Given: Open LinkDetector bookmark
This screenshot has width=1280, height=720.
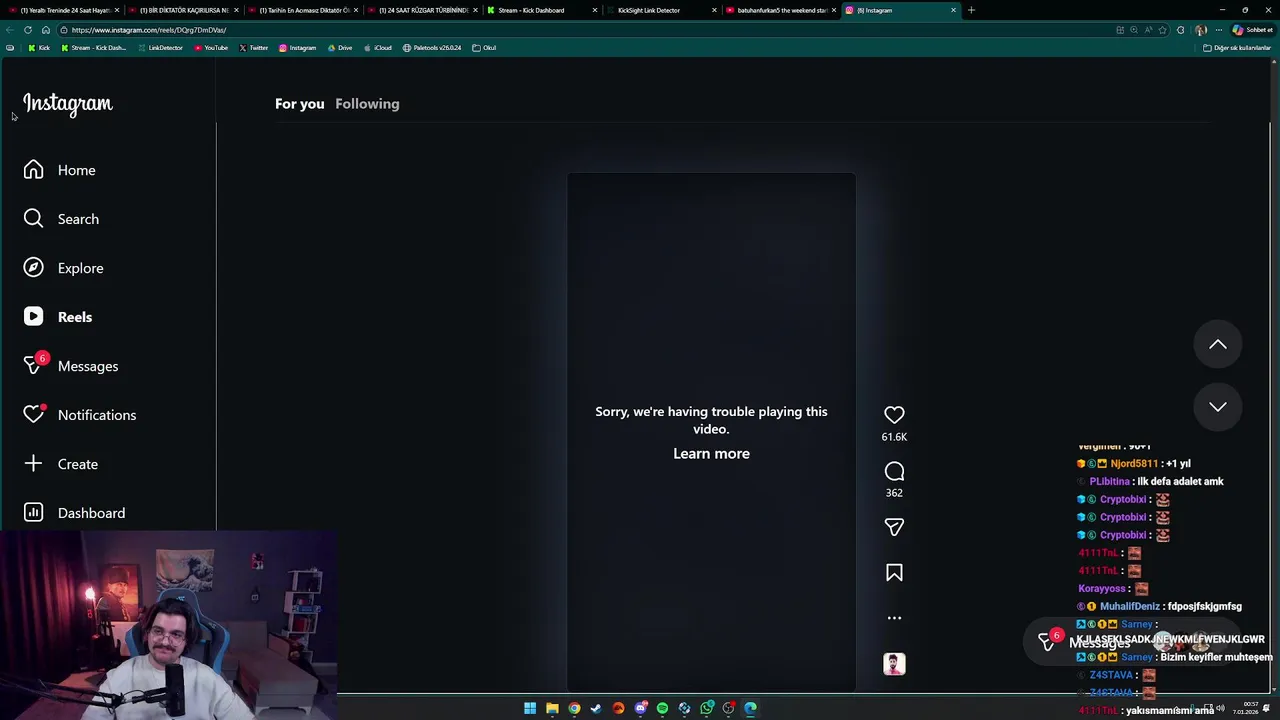Looking at the screenshot, I should [x=161, y=48].
